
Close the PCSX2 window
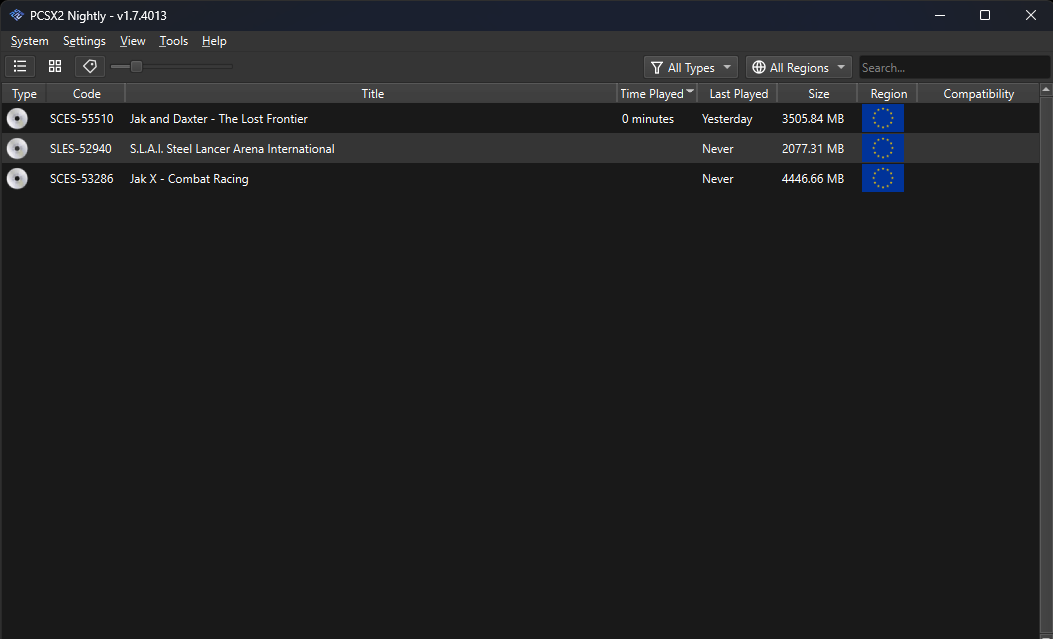pyautogui.click(x=1030, y=15)
